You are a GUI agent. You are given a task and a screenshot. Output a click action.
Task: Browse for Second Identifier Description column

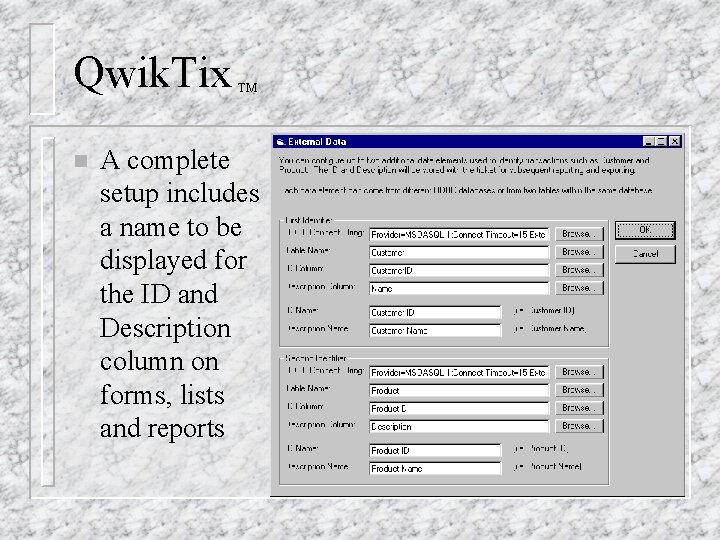pos(579,426)
